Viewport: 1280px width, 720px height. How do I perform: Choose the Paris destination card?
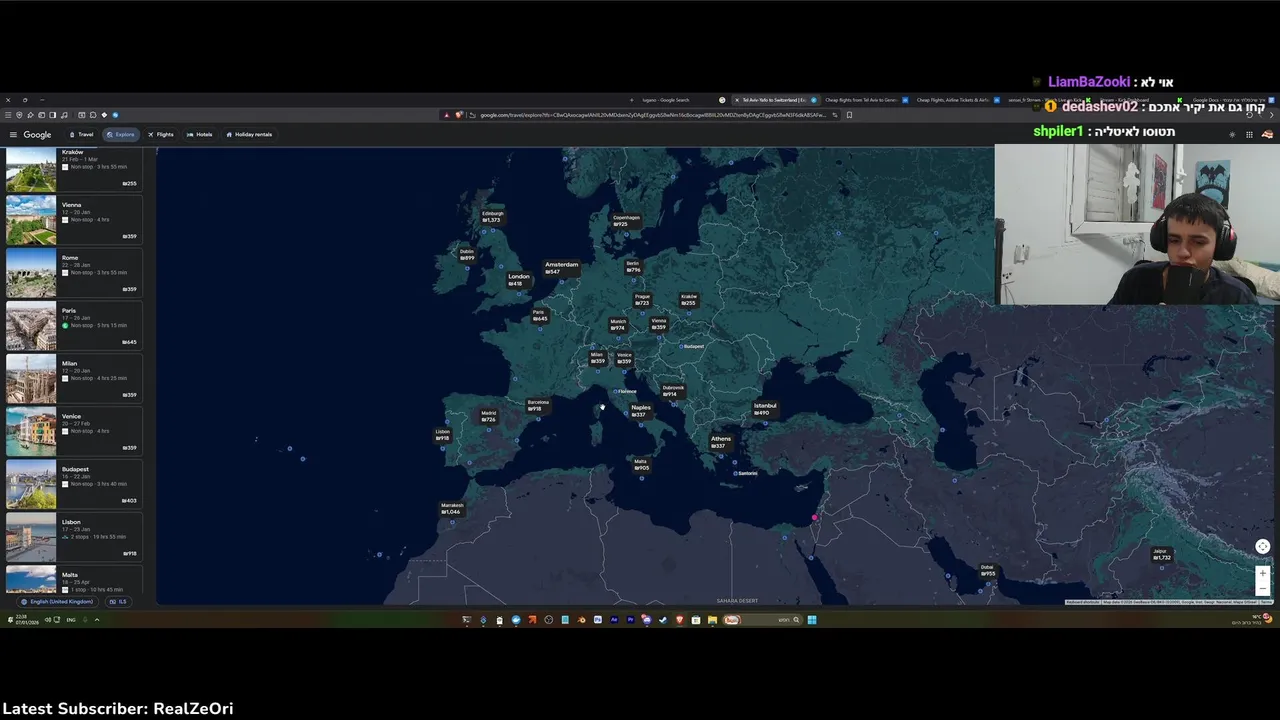click(73, 326)
